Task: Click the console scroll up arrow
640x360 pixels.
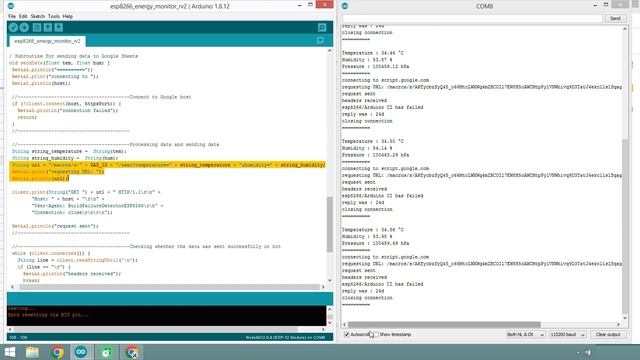Action: [x=330, y=309]
